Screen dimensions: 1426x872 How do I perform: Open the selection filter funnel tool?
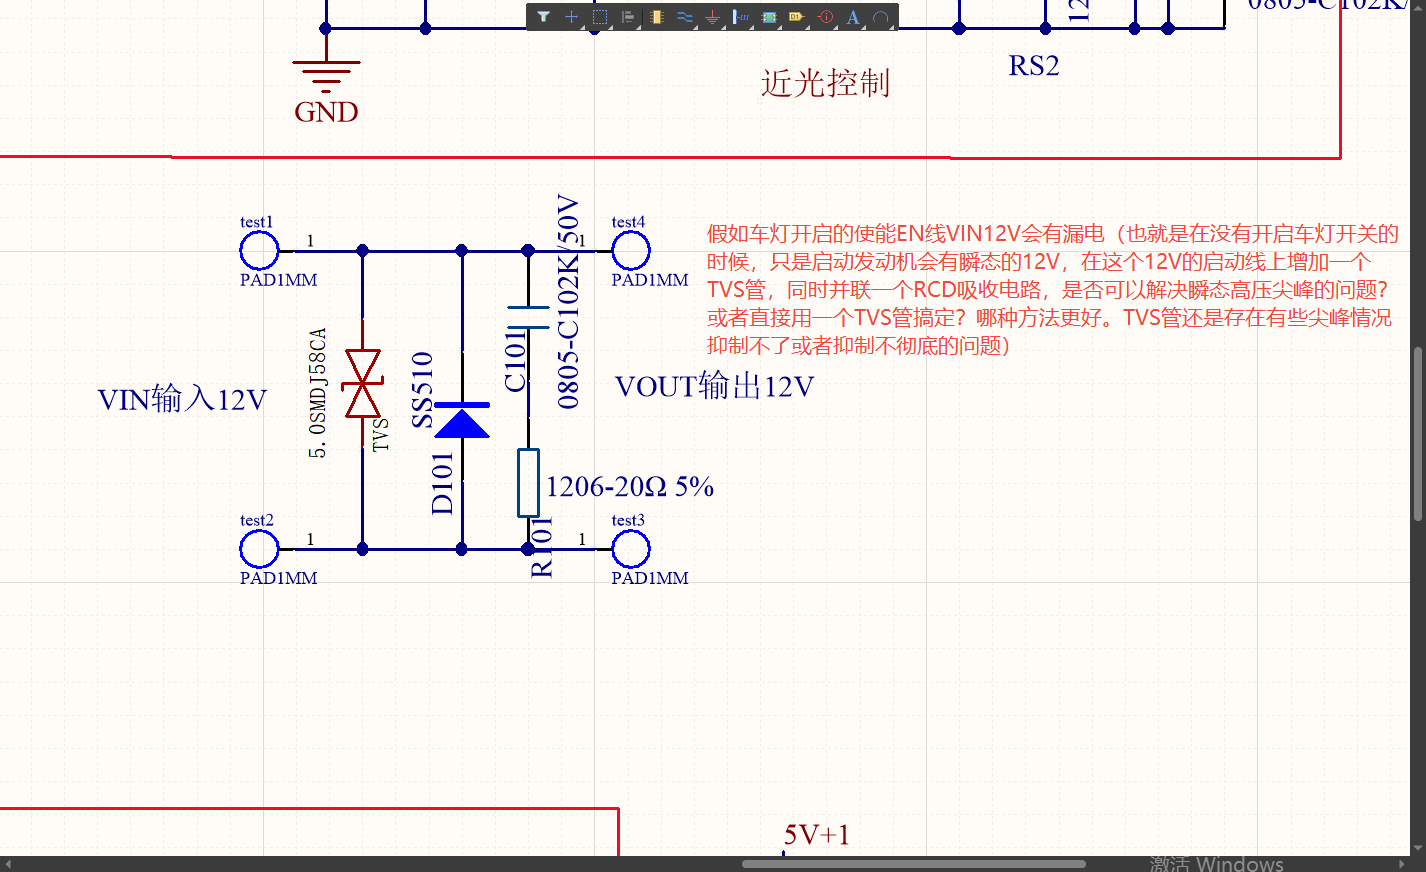tap(543, 17)
